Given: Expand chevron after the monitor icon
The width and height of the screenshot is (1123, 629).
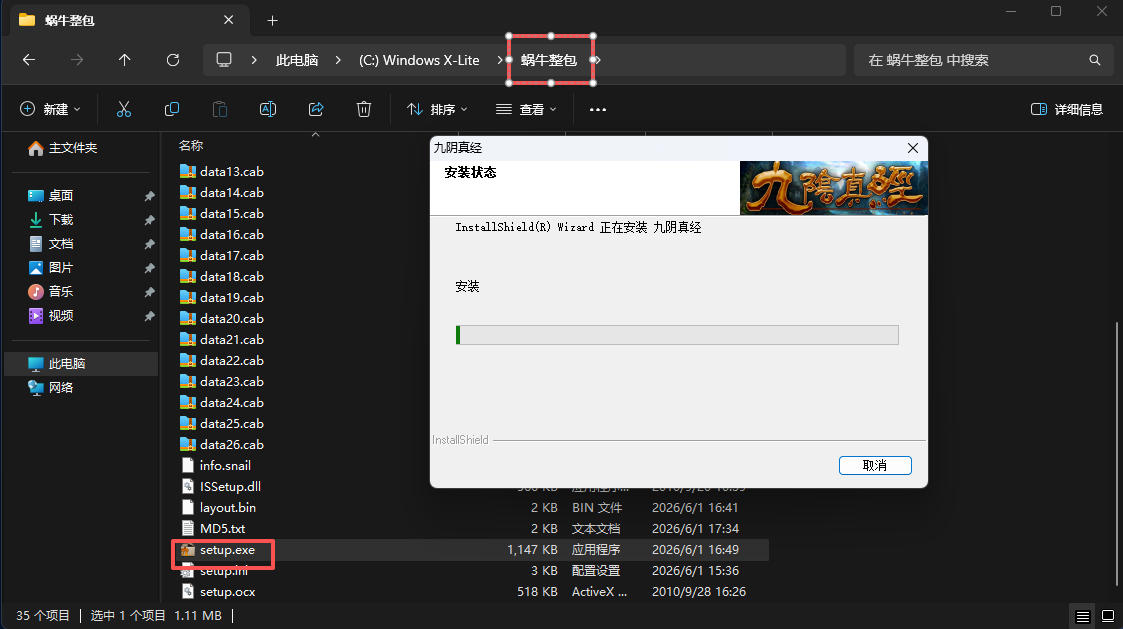Looking at the screenshot, I should (254, 60).
